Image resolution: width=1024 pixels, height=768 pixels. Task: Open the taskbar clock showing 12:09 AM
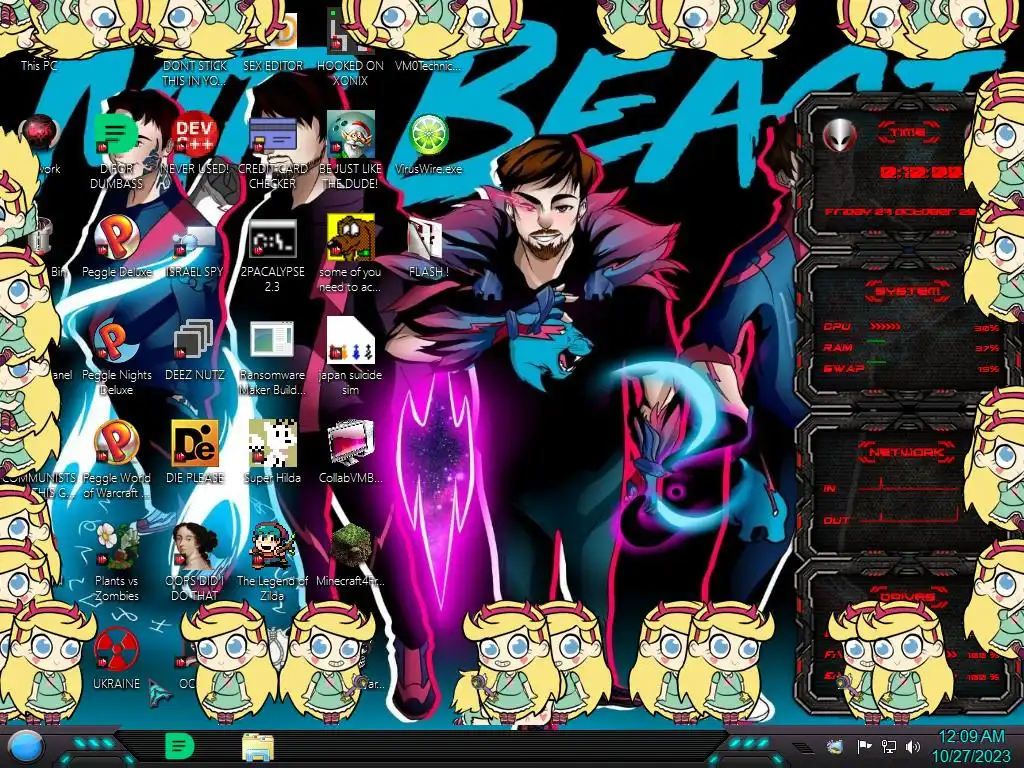coord(970,746)
